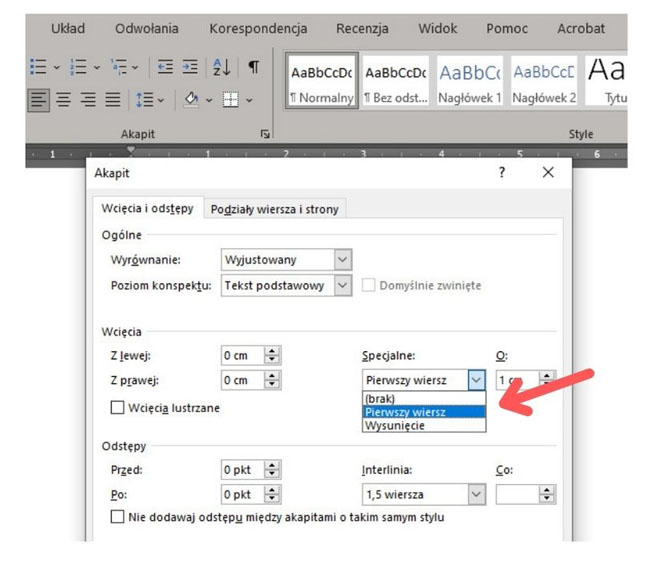Viewport: 650px width, 584px height.
Task: Increase paragraph indent in ribbon
Action: (x=190, y=67)
